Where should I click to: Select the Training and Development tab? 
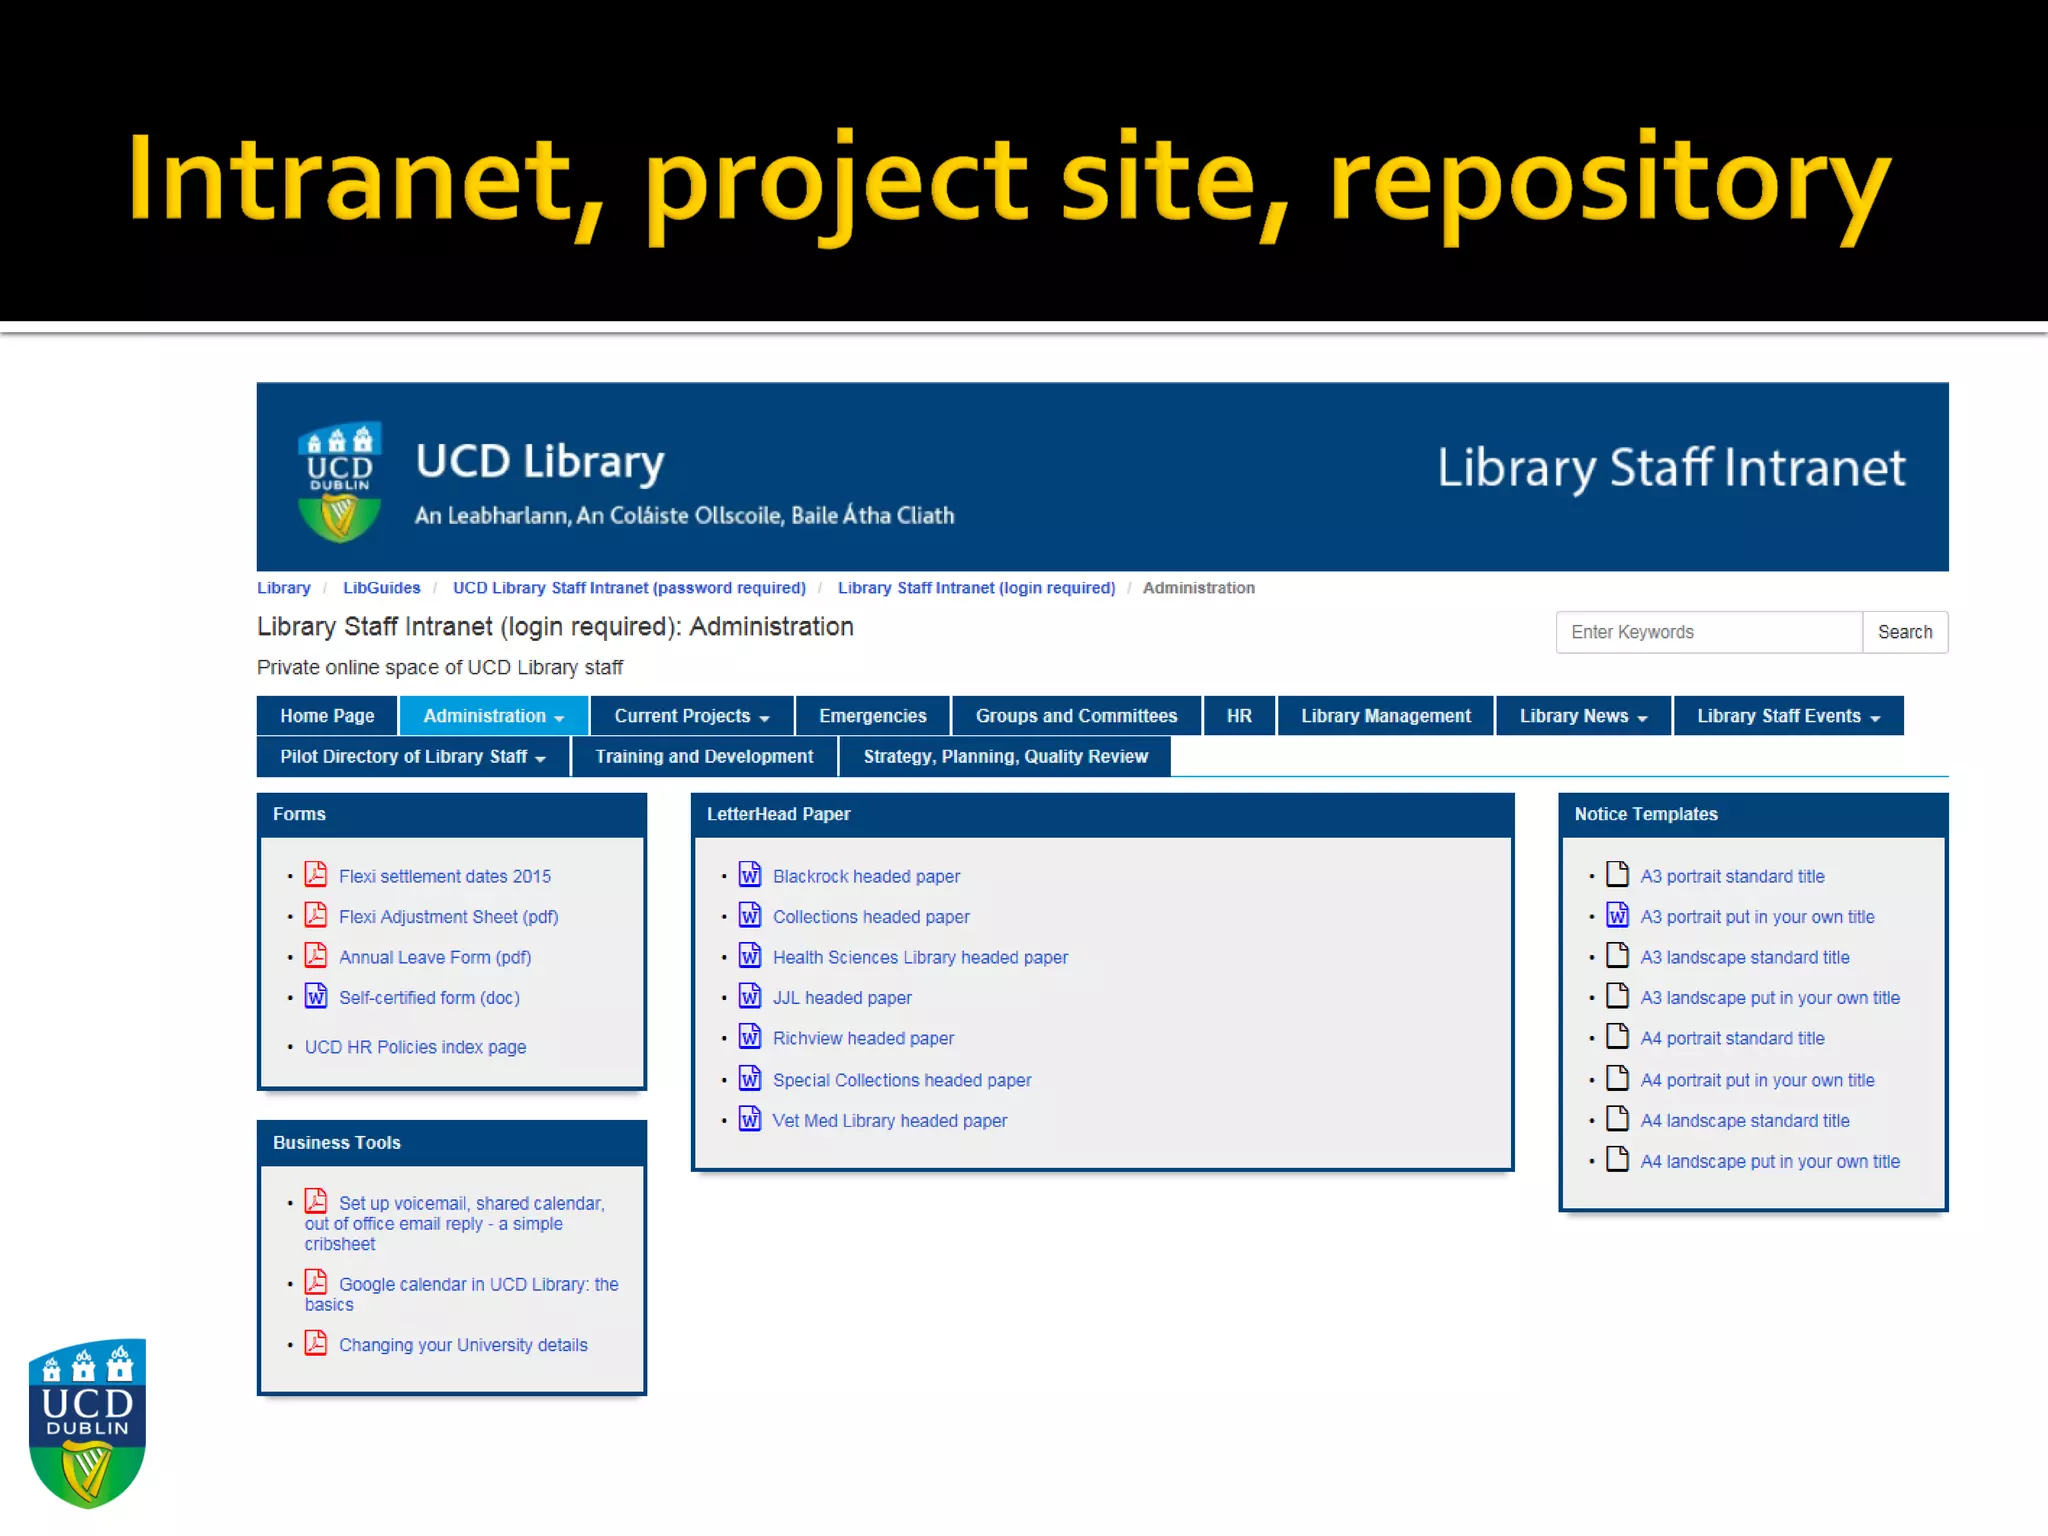point(704,757)
